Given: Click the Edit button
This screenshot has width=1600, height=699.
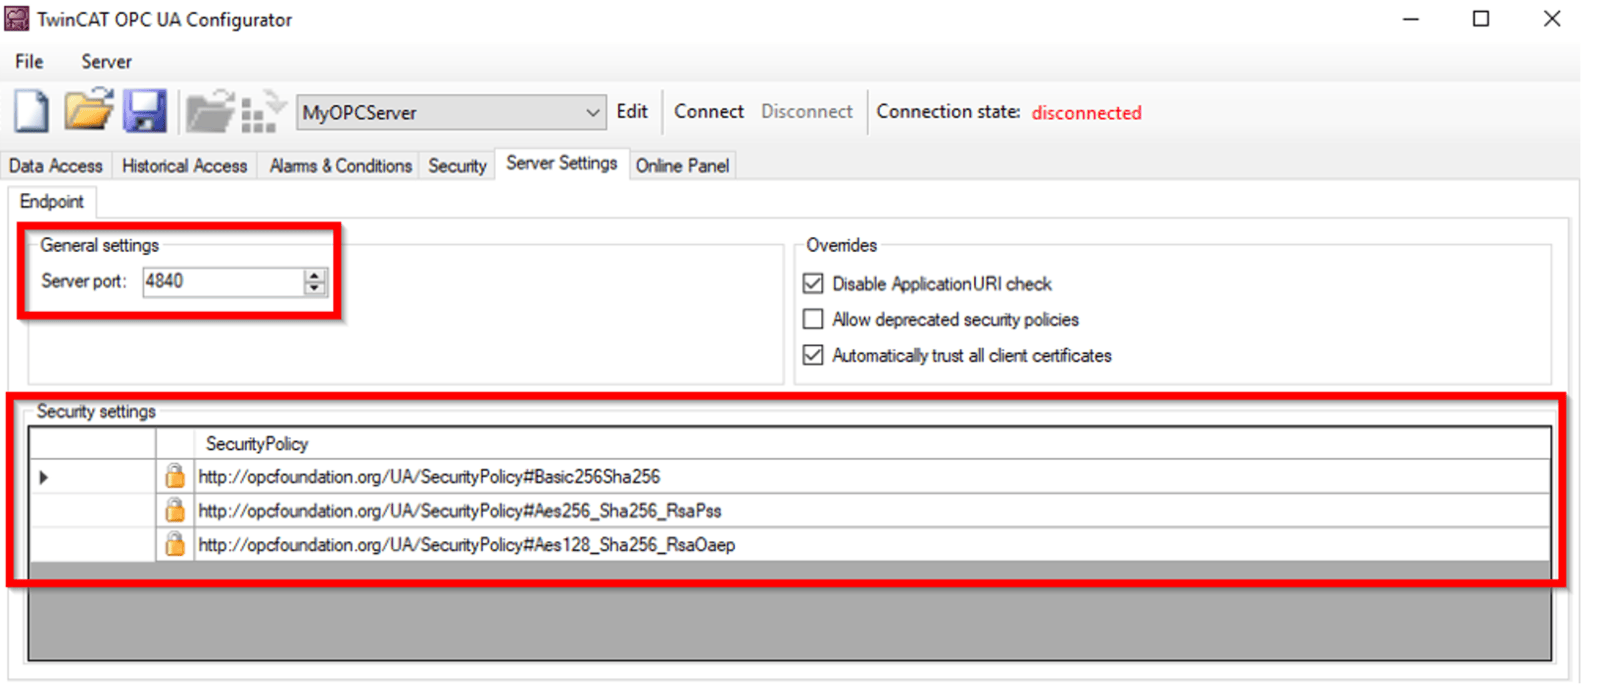Looking at the screenshot, I should (x=632, y=112).
